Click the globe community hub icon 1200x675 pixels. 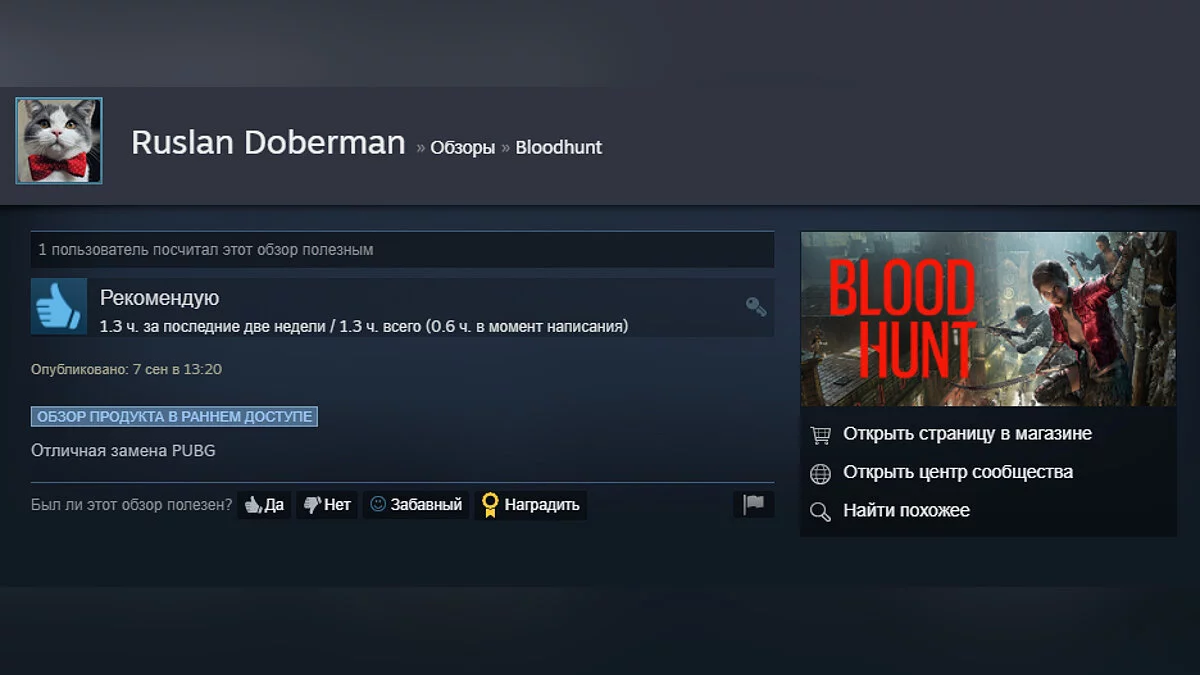coord(821,473)
